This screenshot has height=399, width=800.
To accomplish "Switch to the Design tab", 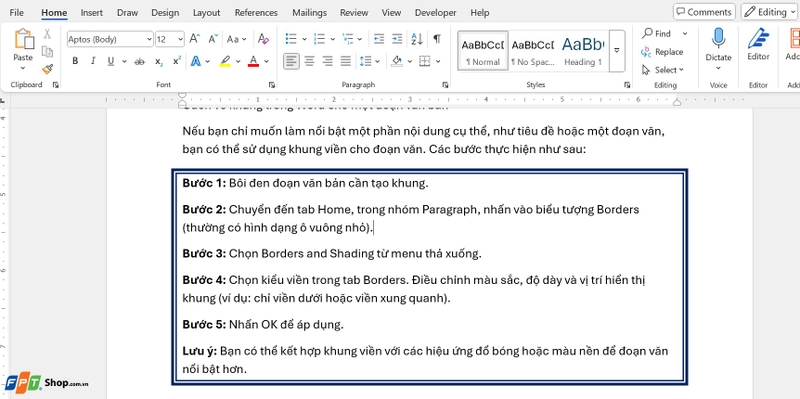I will point(165,13).
